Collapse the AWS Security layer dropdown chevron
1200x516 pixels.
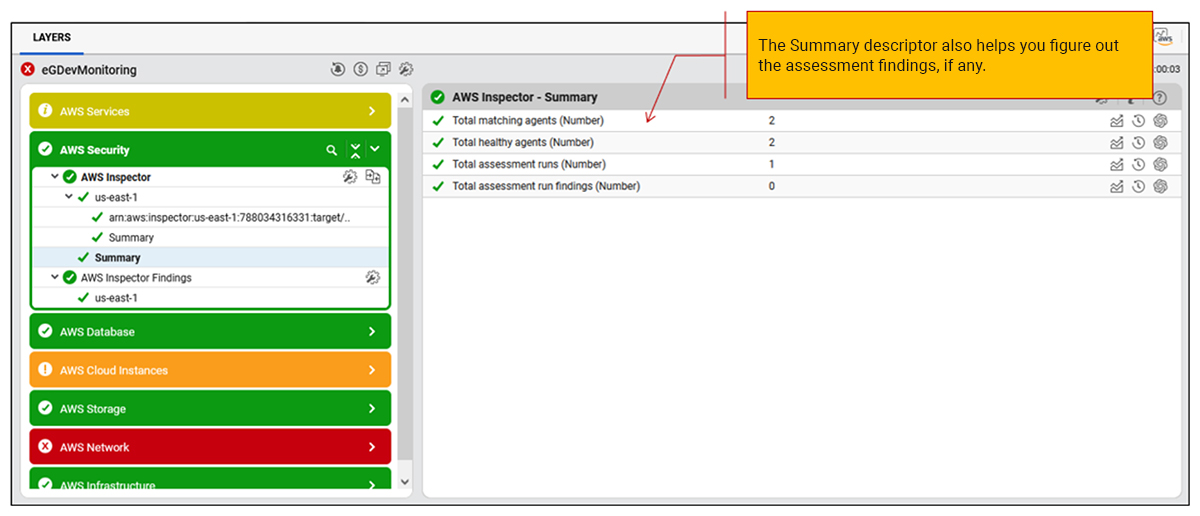click(x=375, y=149)
